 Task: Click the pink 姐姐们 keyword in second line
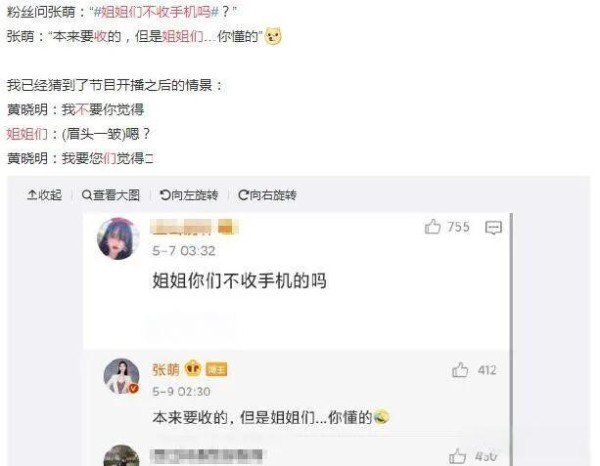183,37
